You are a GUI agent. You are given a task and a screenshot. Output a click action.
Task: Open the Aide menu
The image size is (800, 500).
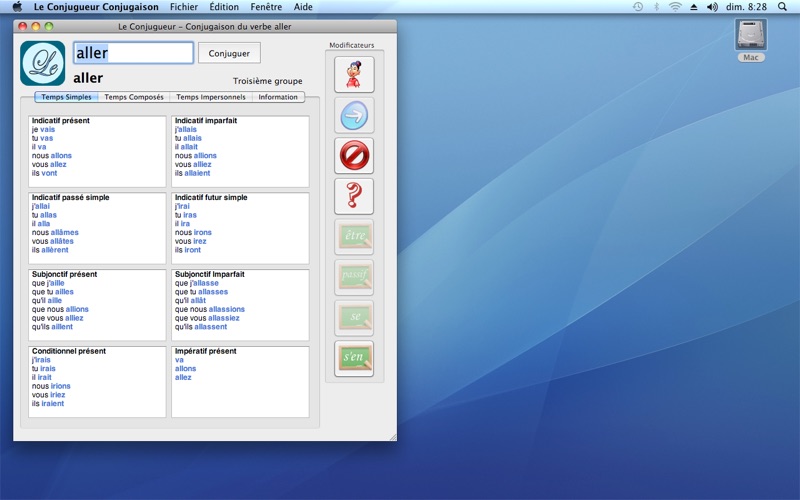tap(303, 7)
